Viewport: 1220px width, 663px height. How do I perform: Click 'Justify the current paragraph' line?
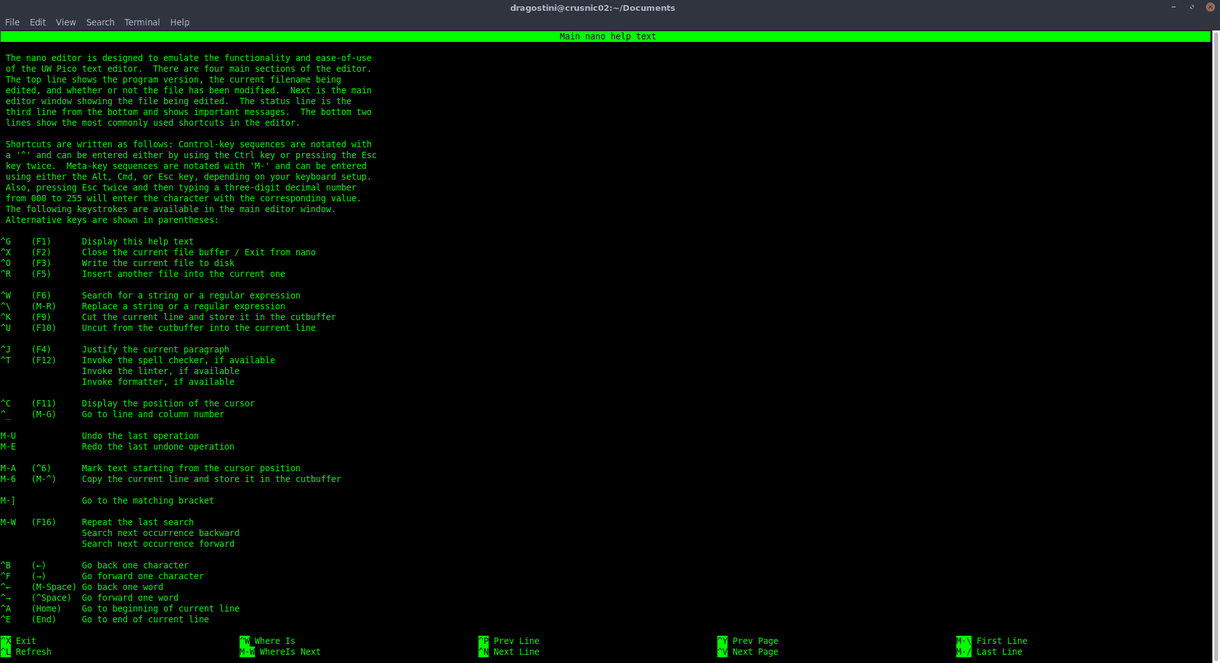[156, 350]
